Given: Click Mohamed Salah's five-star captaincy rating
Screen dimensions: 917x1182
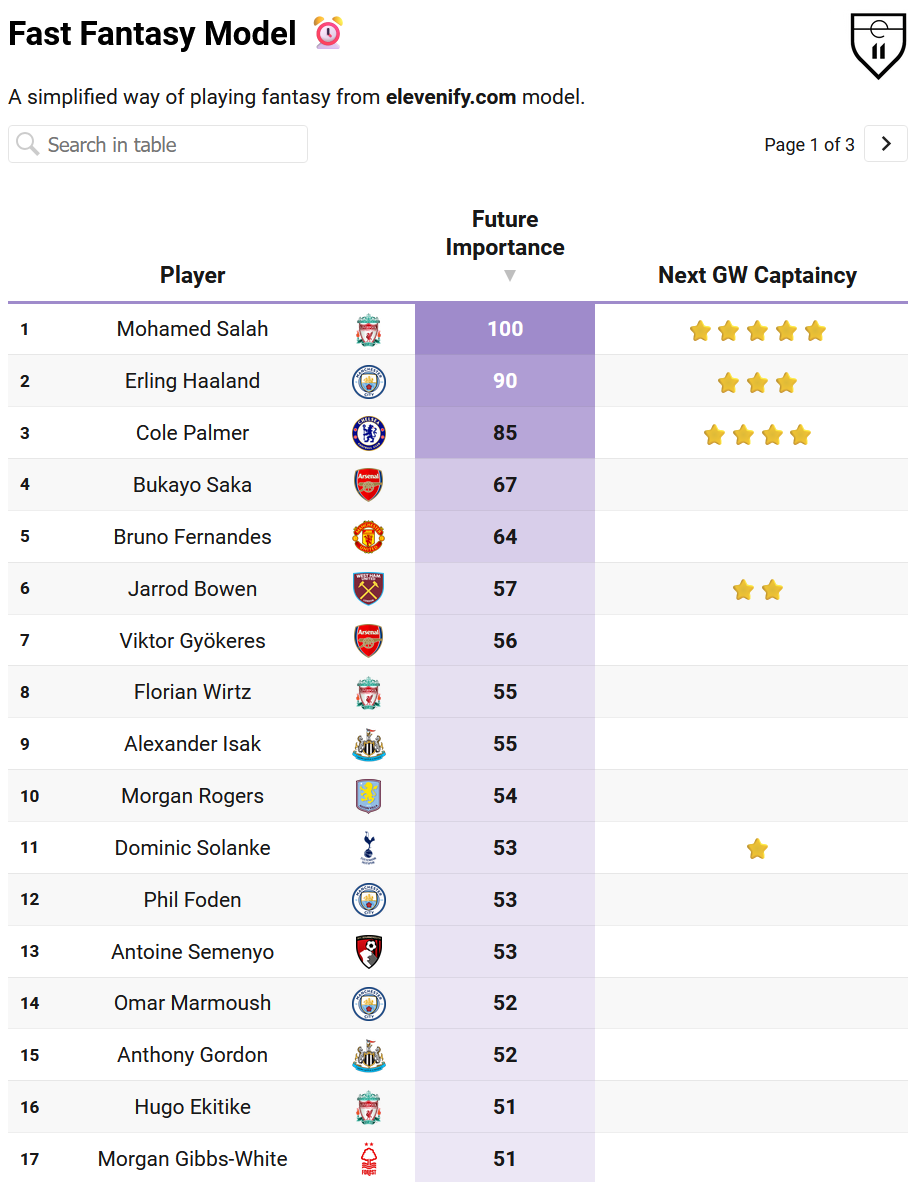Looking at the screenshot, I should pos(757,330).
